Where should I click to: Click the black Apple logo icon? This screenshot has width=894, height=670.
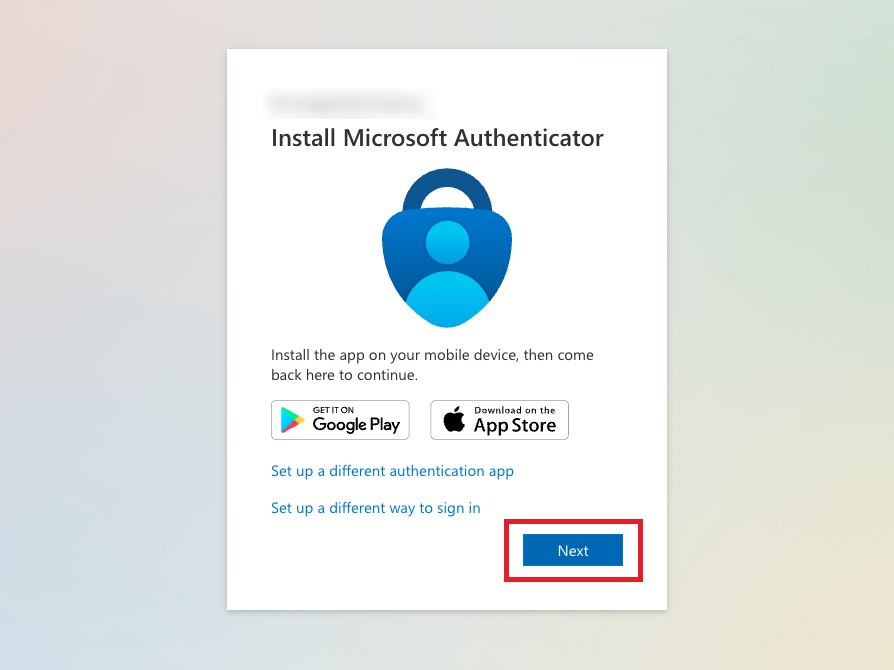point(454,419)
